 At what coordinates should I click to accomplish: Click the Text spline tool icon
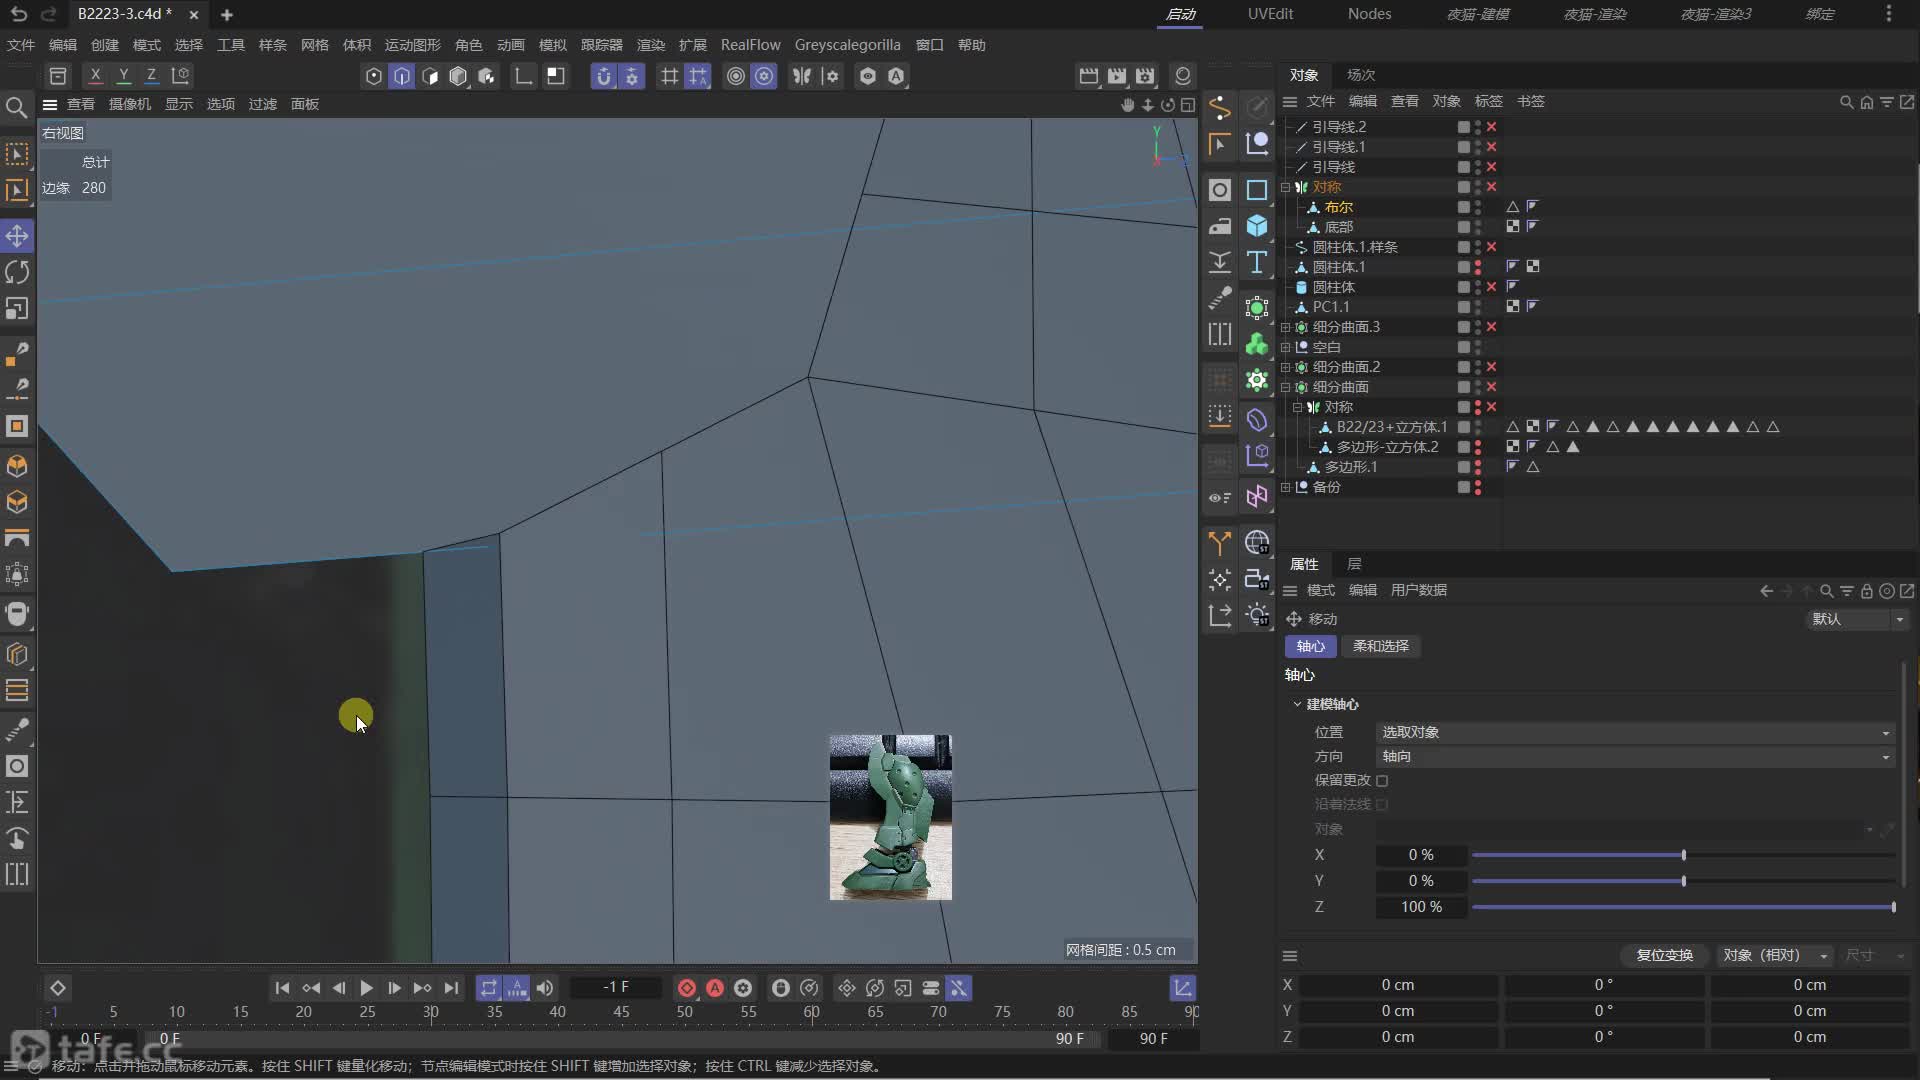point(1257,263)
